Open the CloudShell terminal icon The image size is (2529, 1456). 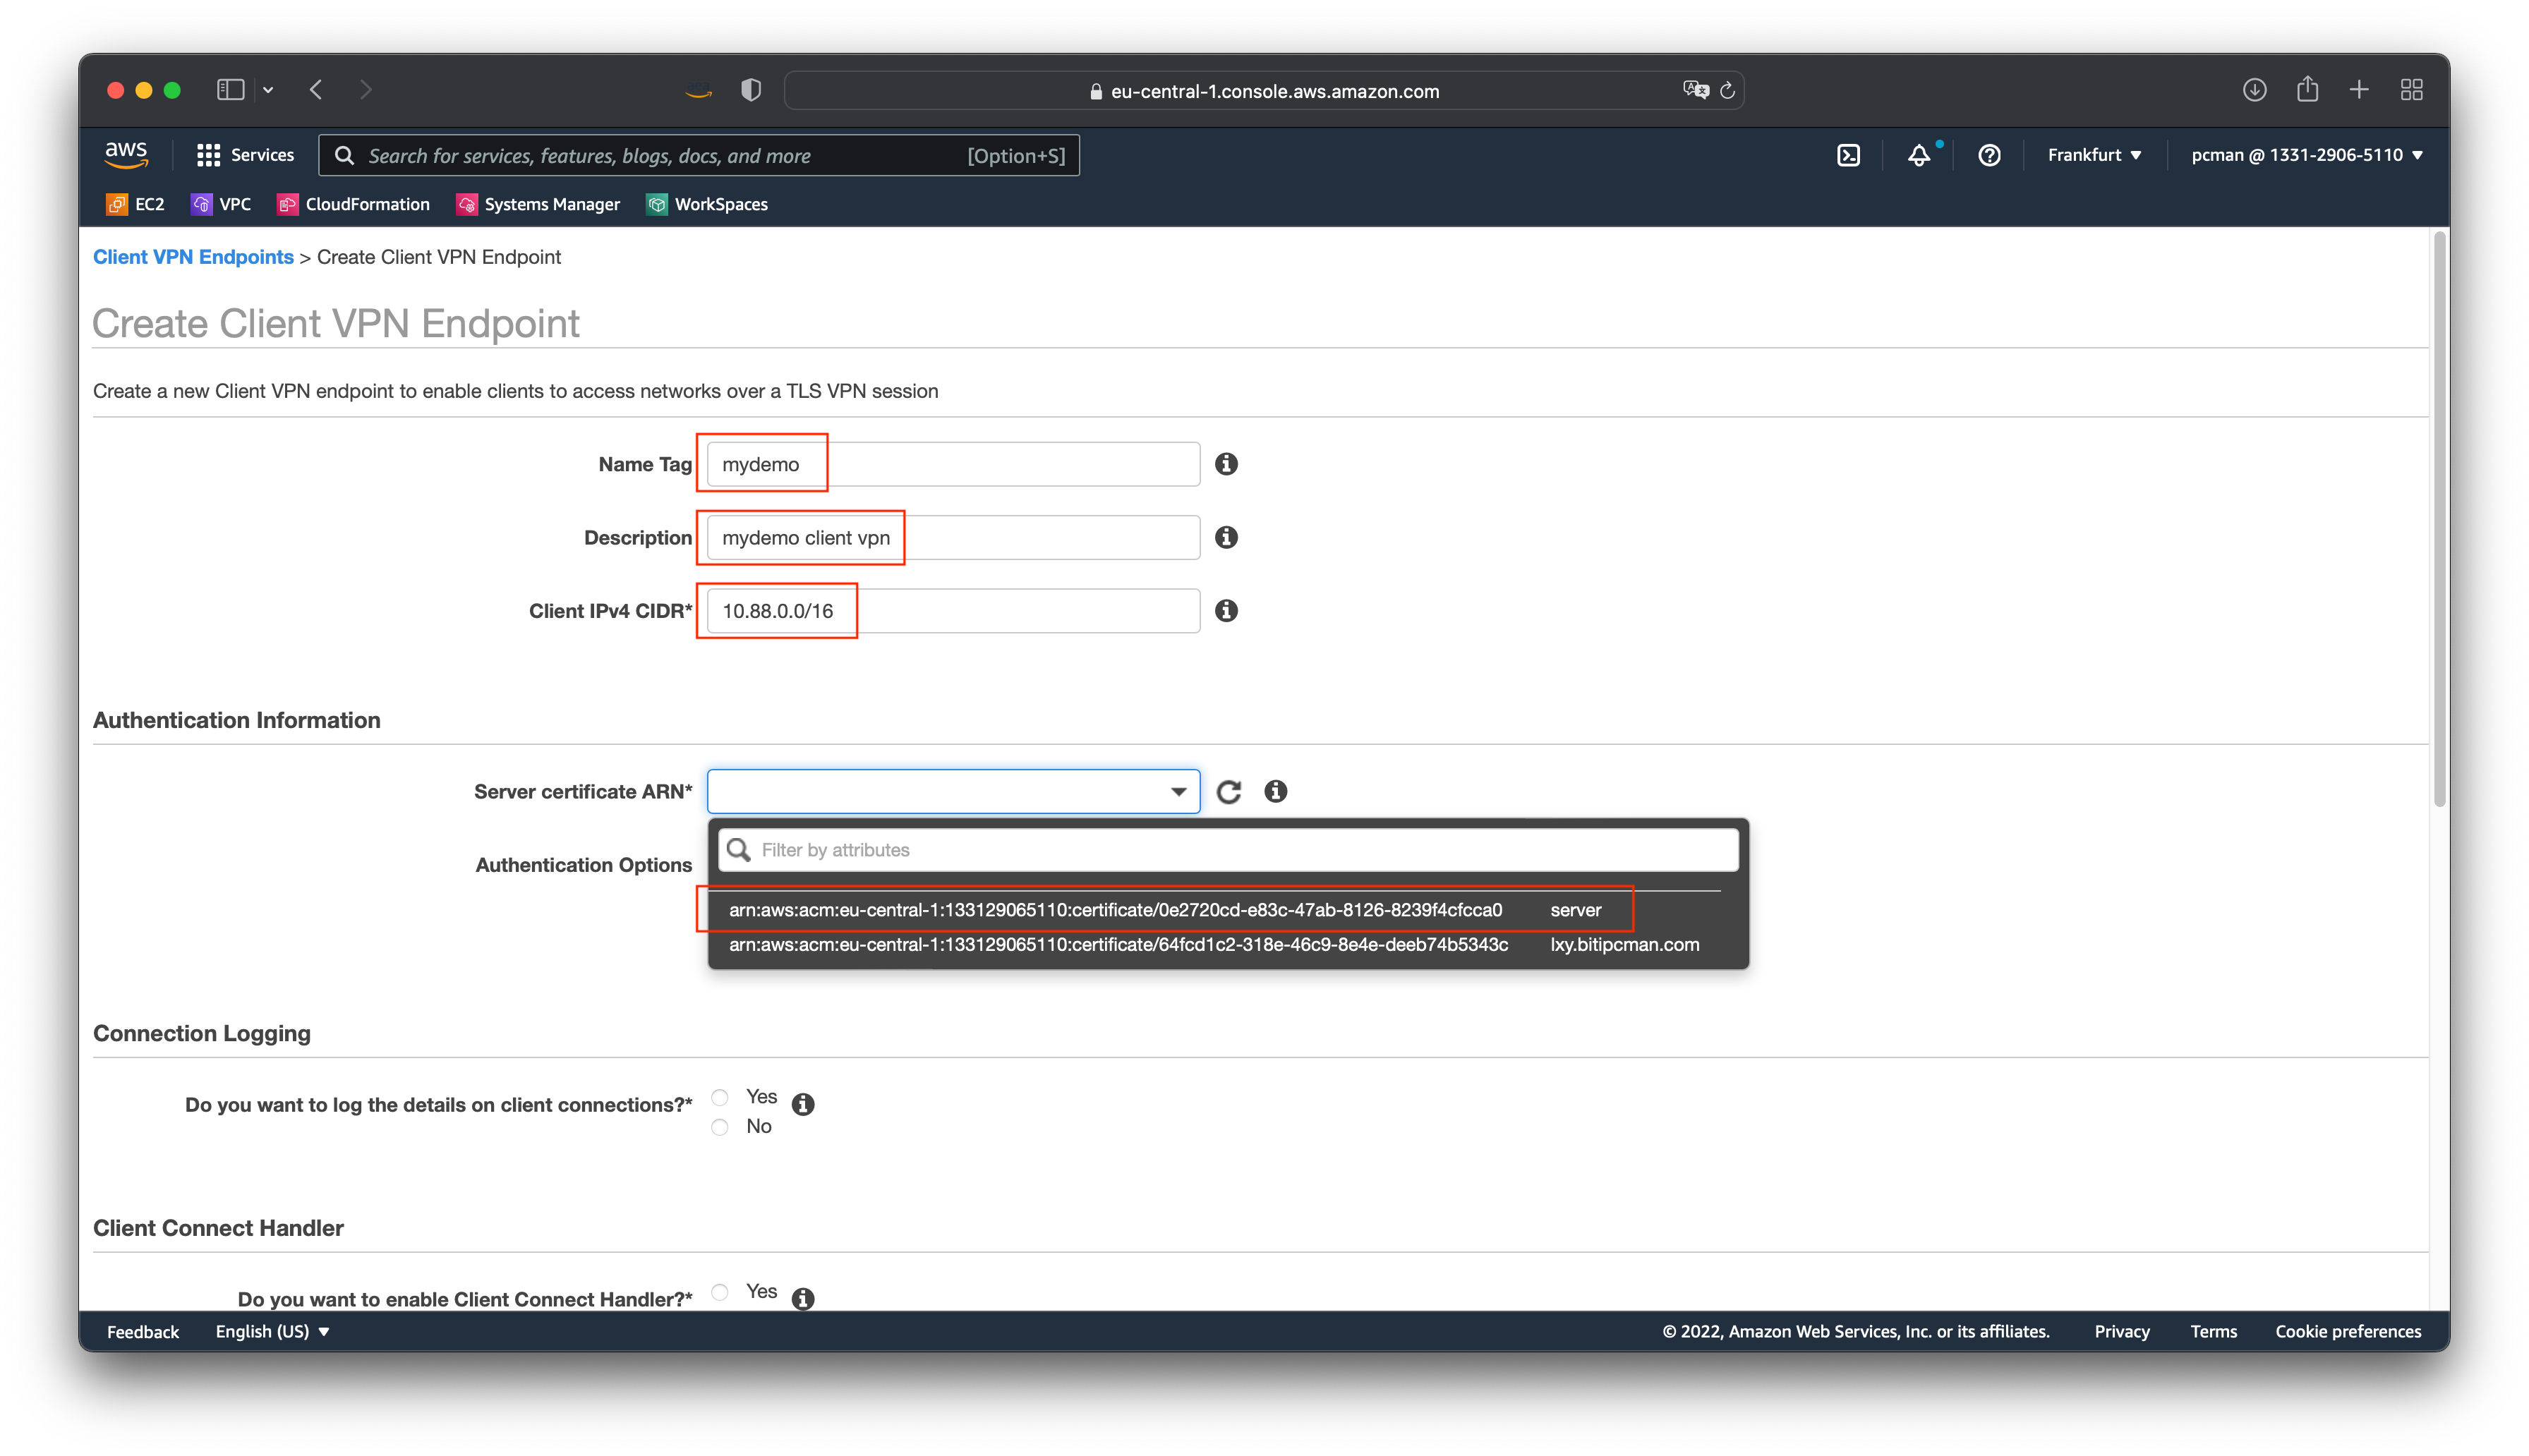pos(1848,155)
